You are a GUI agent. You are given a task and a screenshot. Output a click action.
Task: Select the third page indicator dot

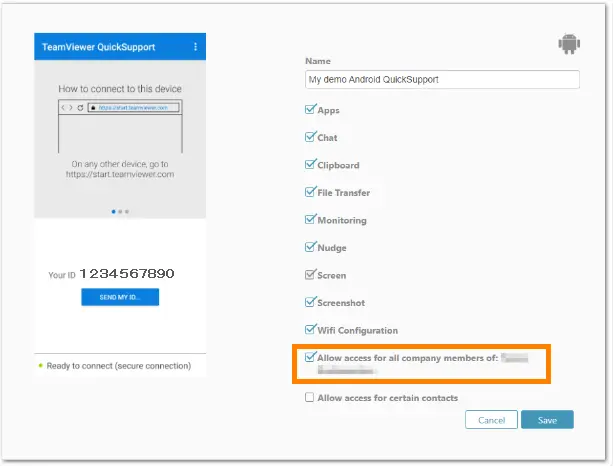(x=127, y=211)
